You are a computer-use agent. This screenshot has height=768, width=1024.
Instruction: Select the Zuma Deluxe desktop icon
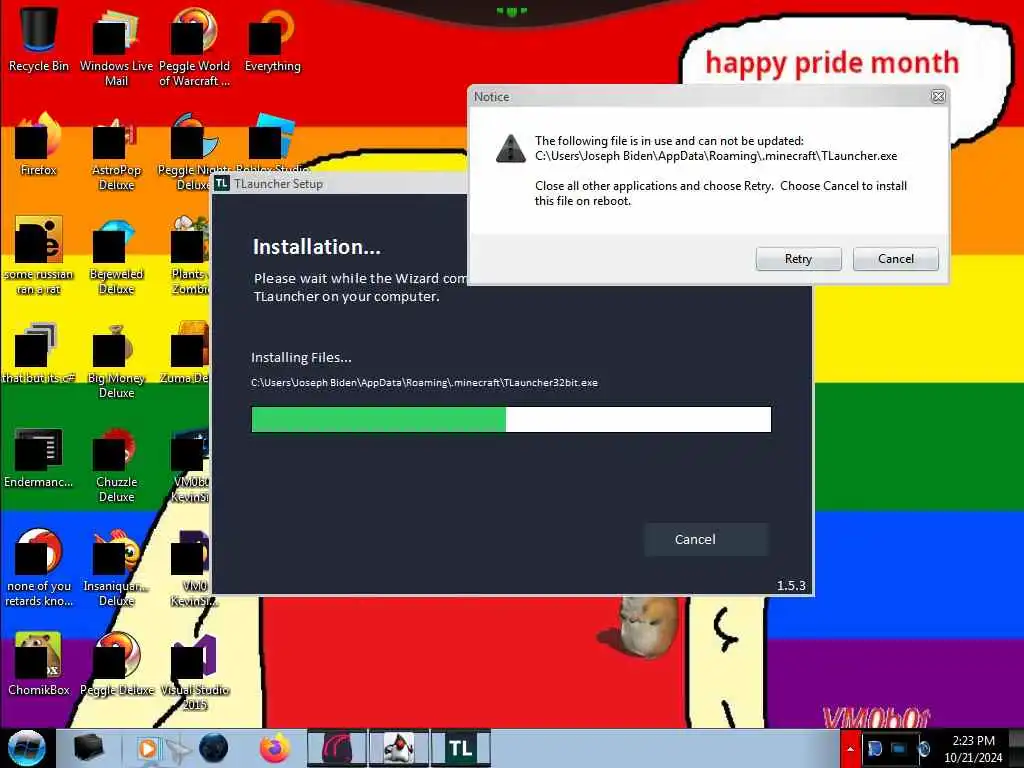[x=189, y=353]
